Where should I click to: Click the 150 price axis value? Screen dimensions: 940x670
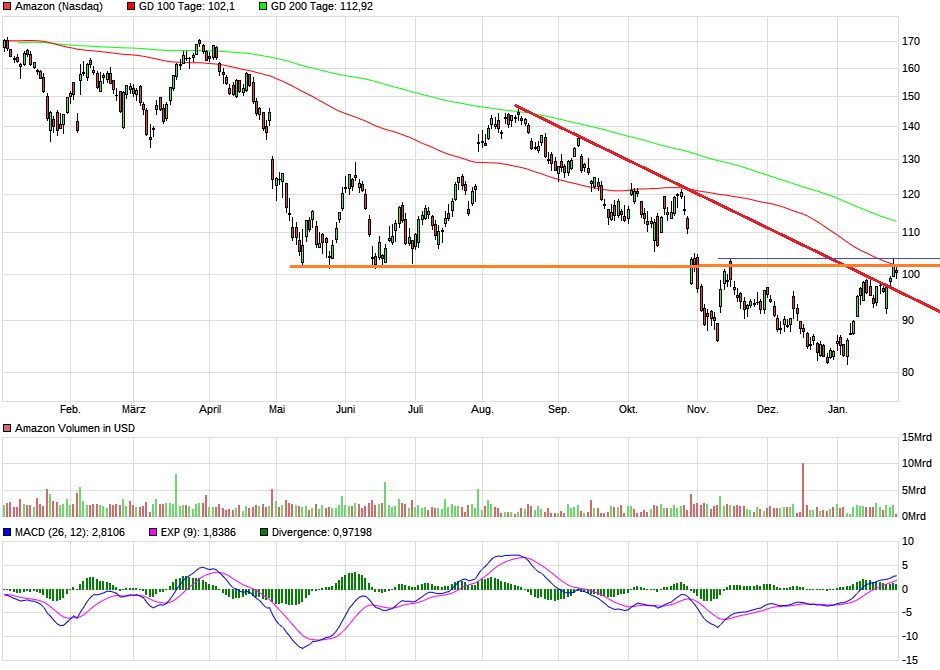[911, 96]
